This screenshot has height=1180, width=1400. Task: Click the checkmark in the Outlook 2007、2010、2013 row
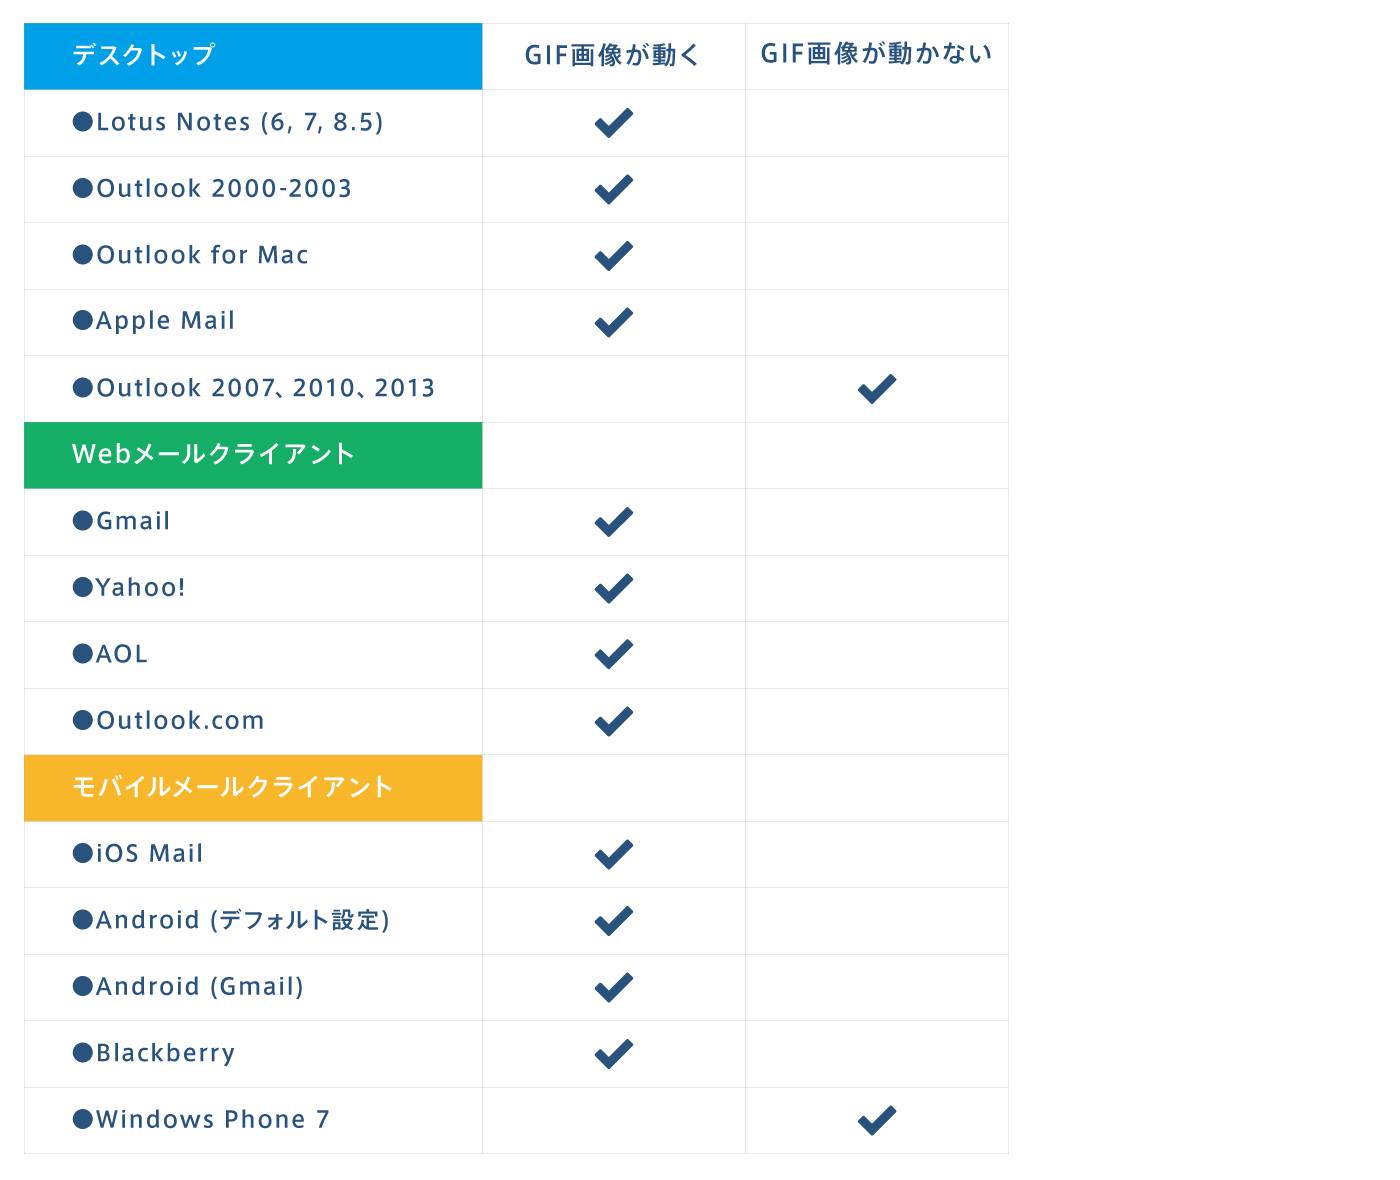(876, 389)
